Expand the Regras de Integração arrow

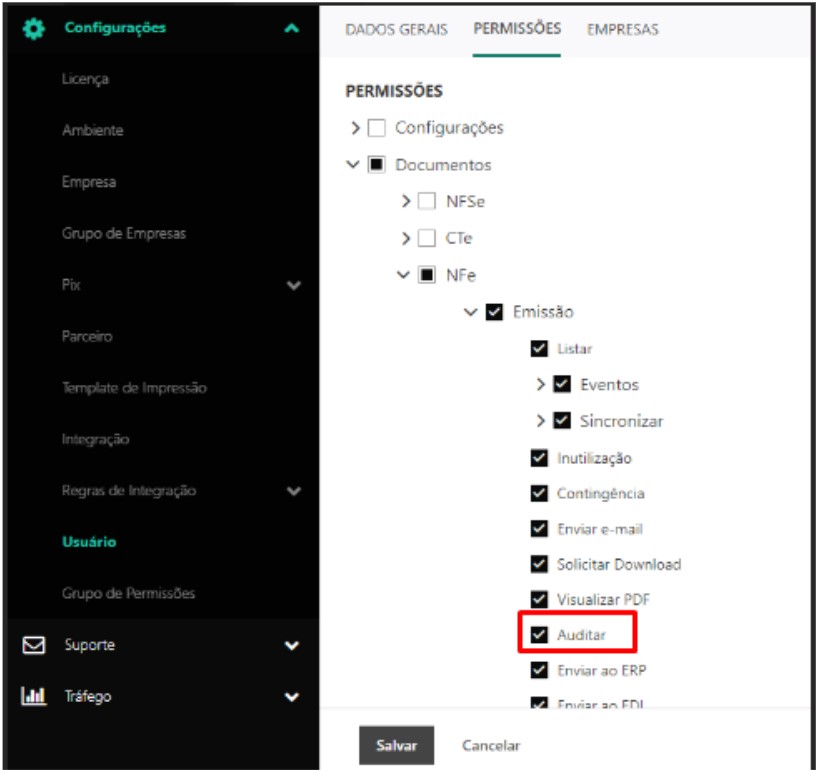tap(293, 491)
